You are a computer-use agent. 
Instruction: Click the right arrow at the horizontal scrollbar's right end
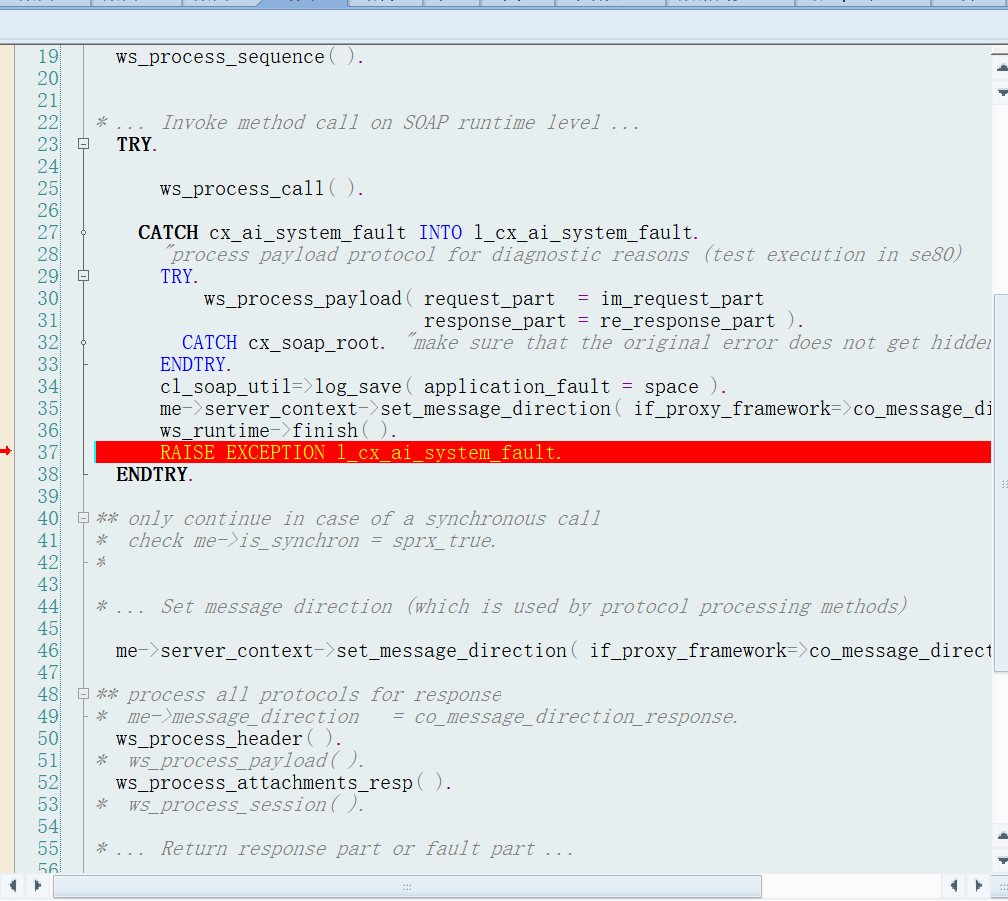[x=978, y=886]
